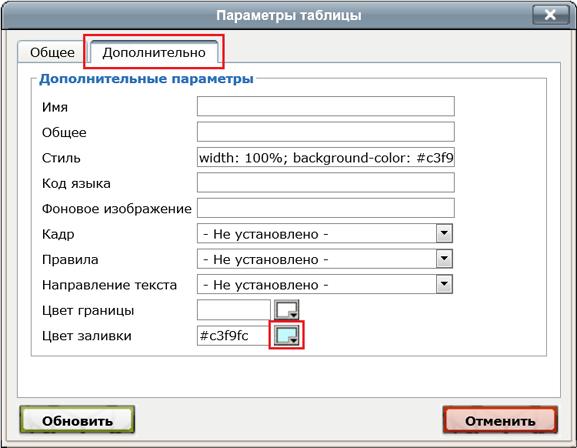Switch to the Общее tab
This screenshot has width=577, height=448.
(x=52, y=52)
